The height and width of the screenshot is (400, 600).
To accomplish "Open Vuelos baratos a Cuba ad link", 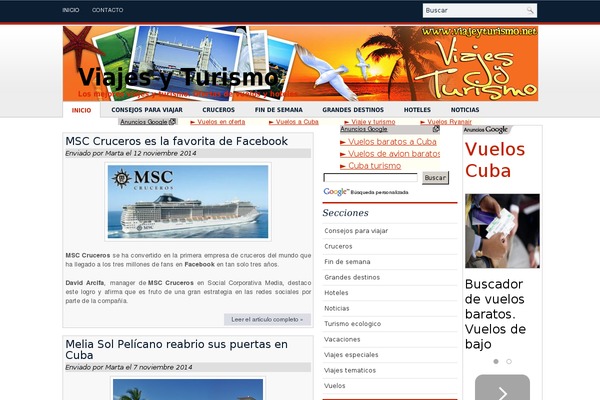I will coord(388,142).
